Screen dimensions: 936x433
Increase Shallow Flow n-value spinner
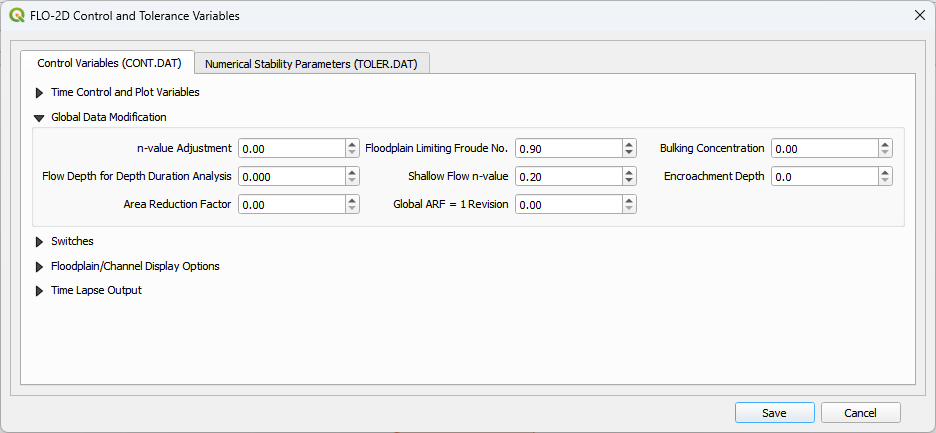coord(629,172)
